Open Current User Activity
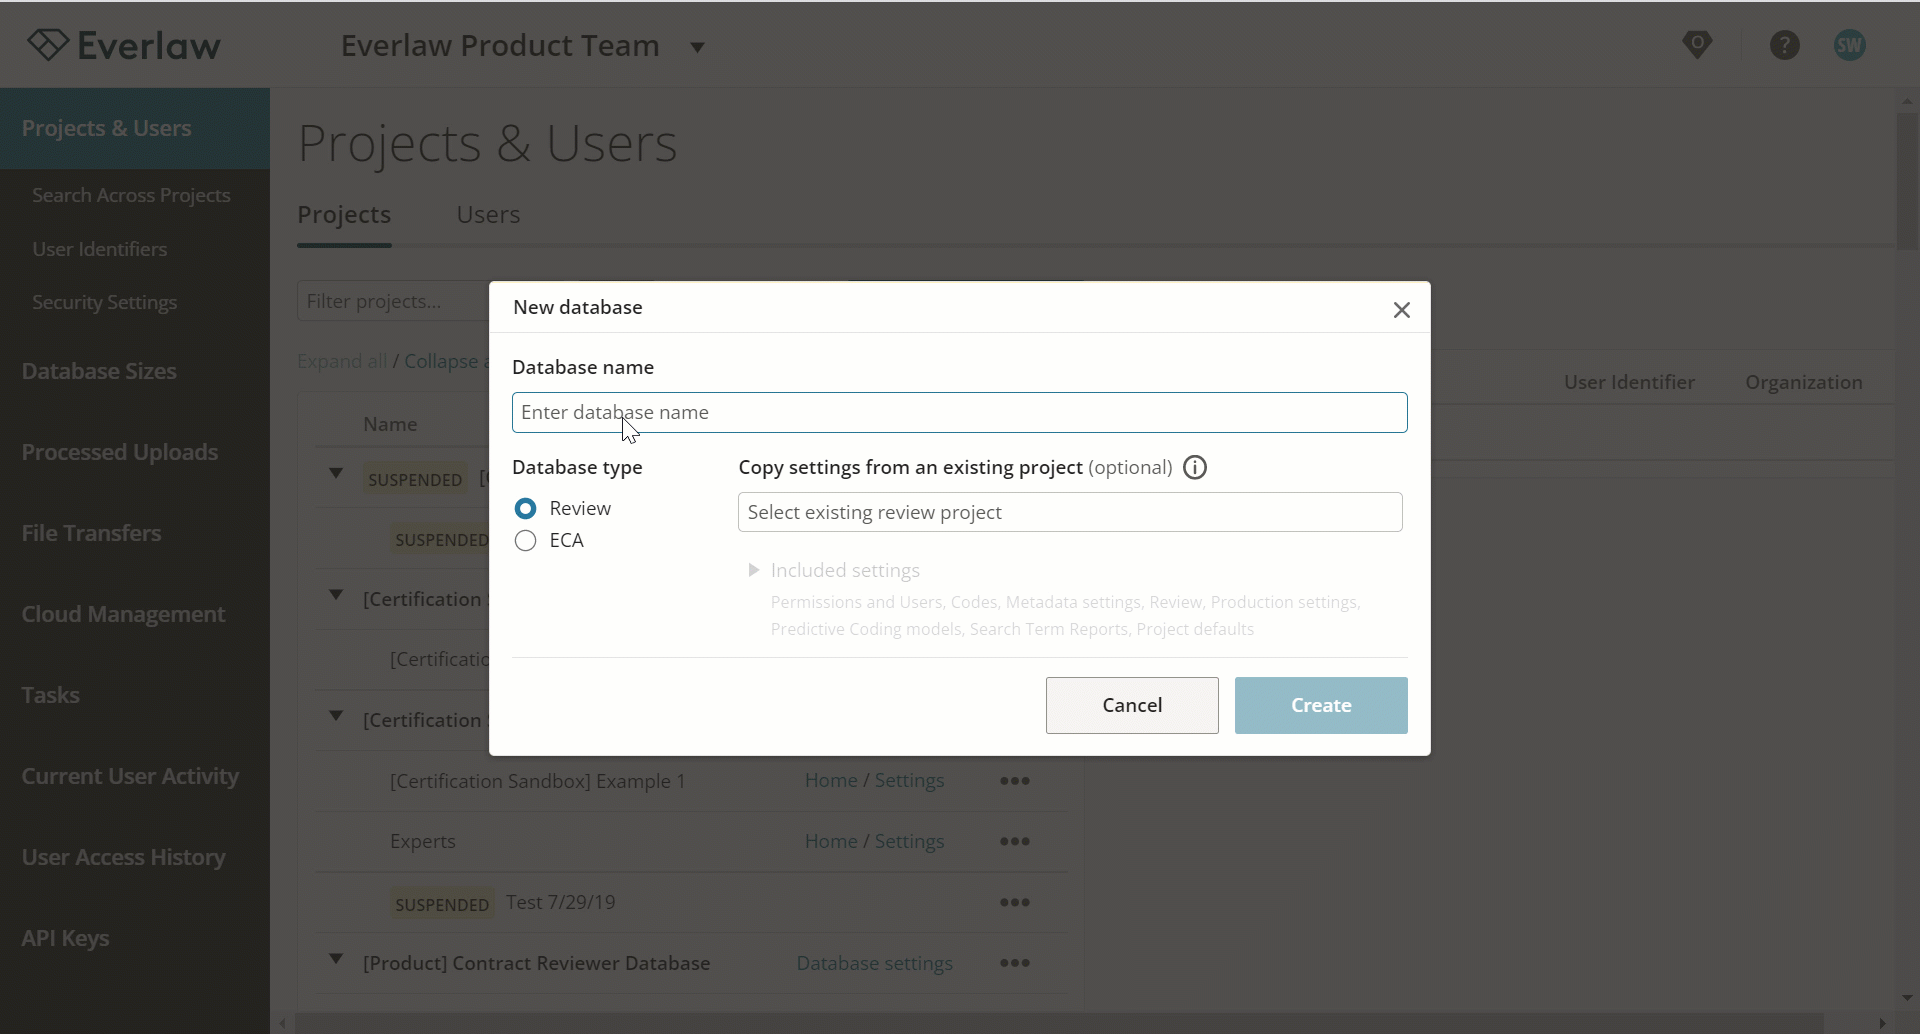 click(130, 776)
